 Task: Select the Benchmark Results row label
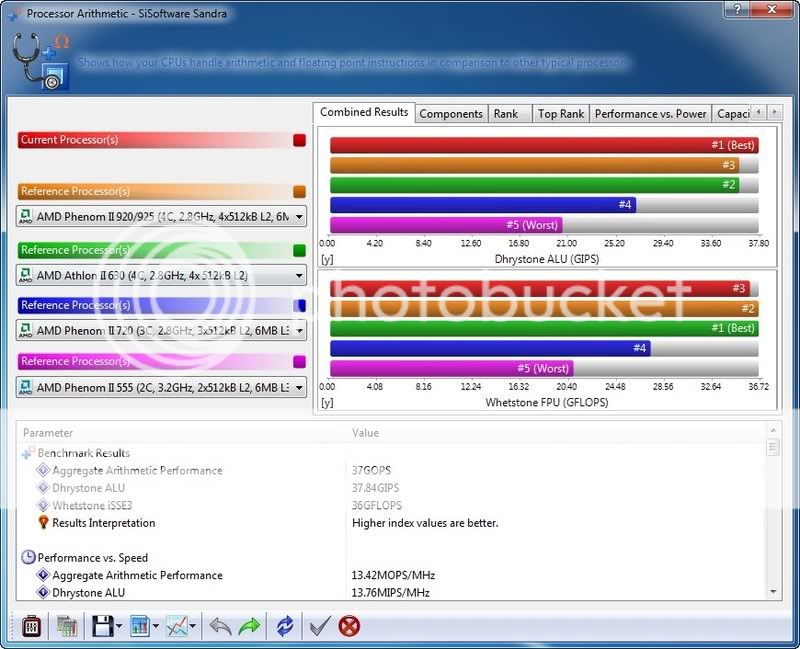coord(84,453)
